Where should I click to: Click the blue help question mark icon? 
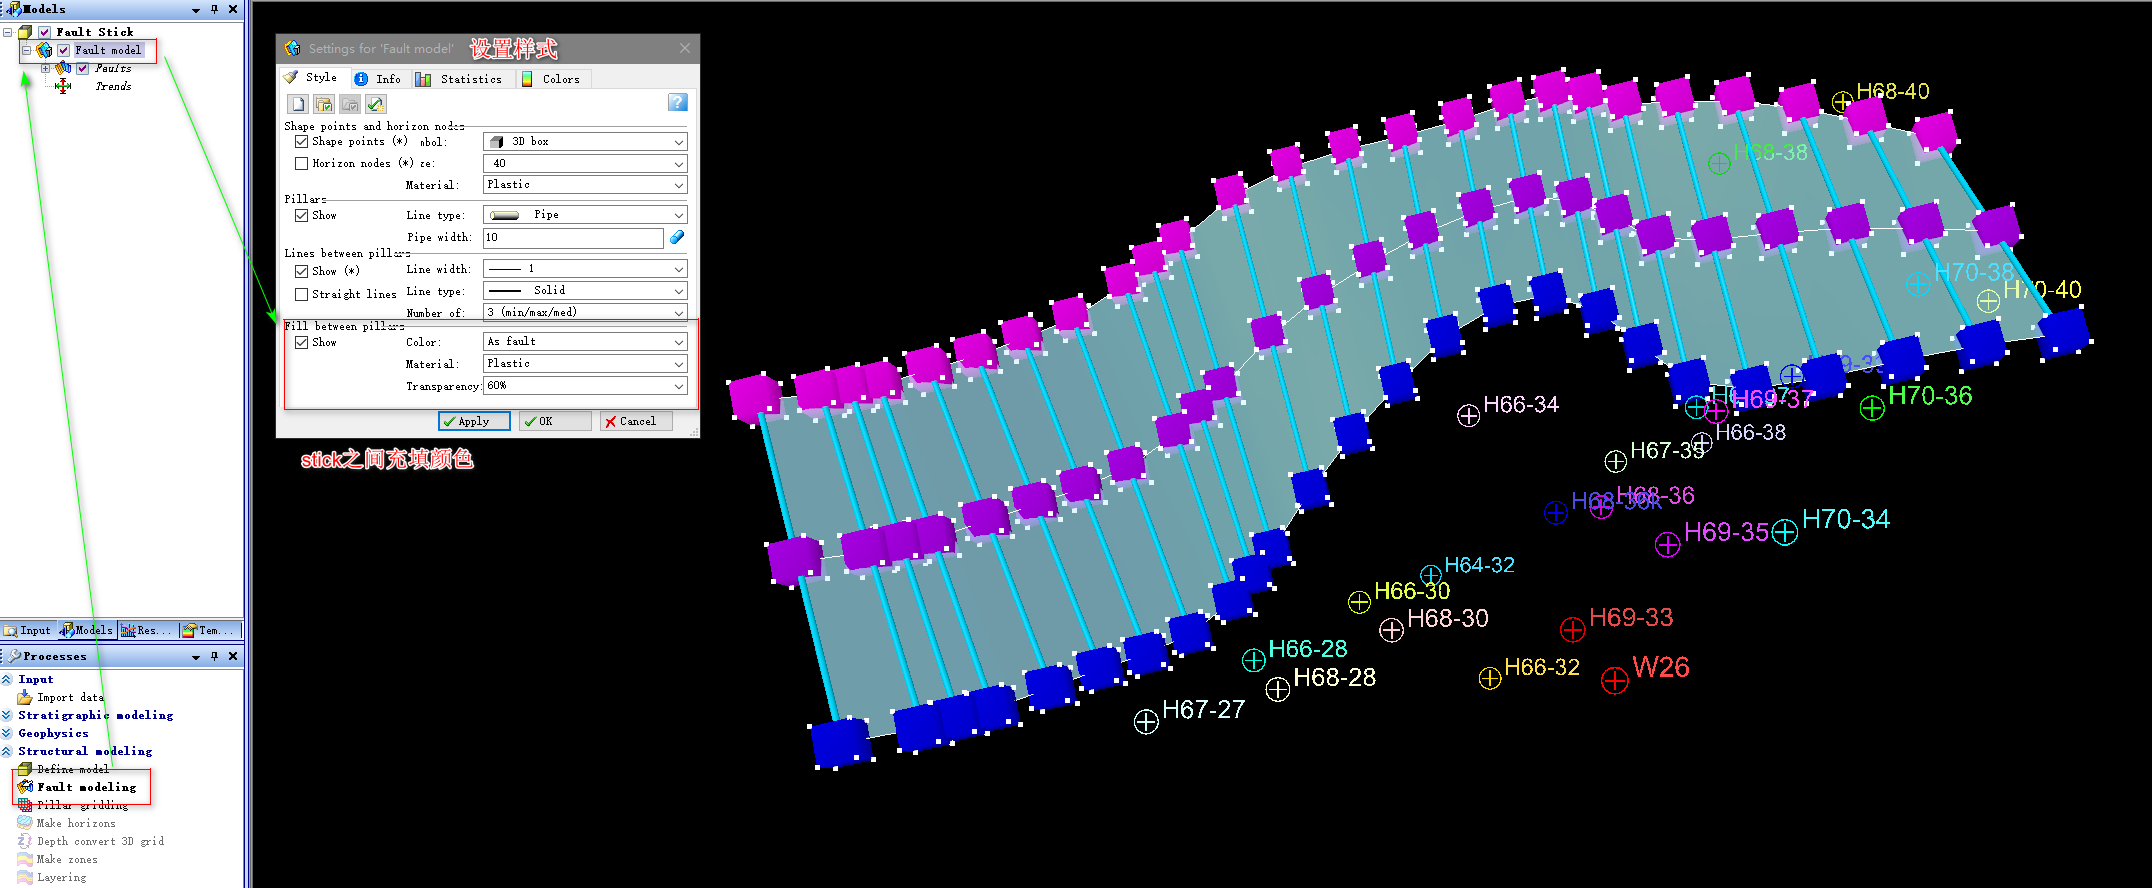click(677, 103)
